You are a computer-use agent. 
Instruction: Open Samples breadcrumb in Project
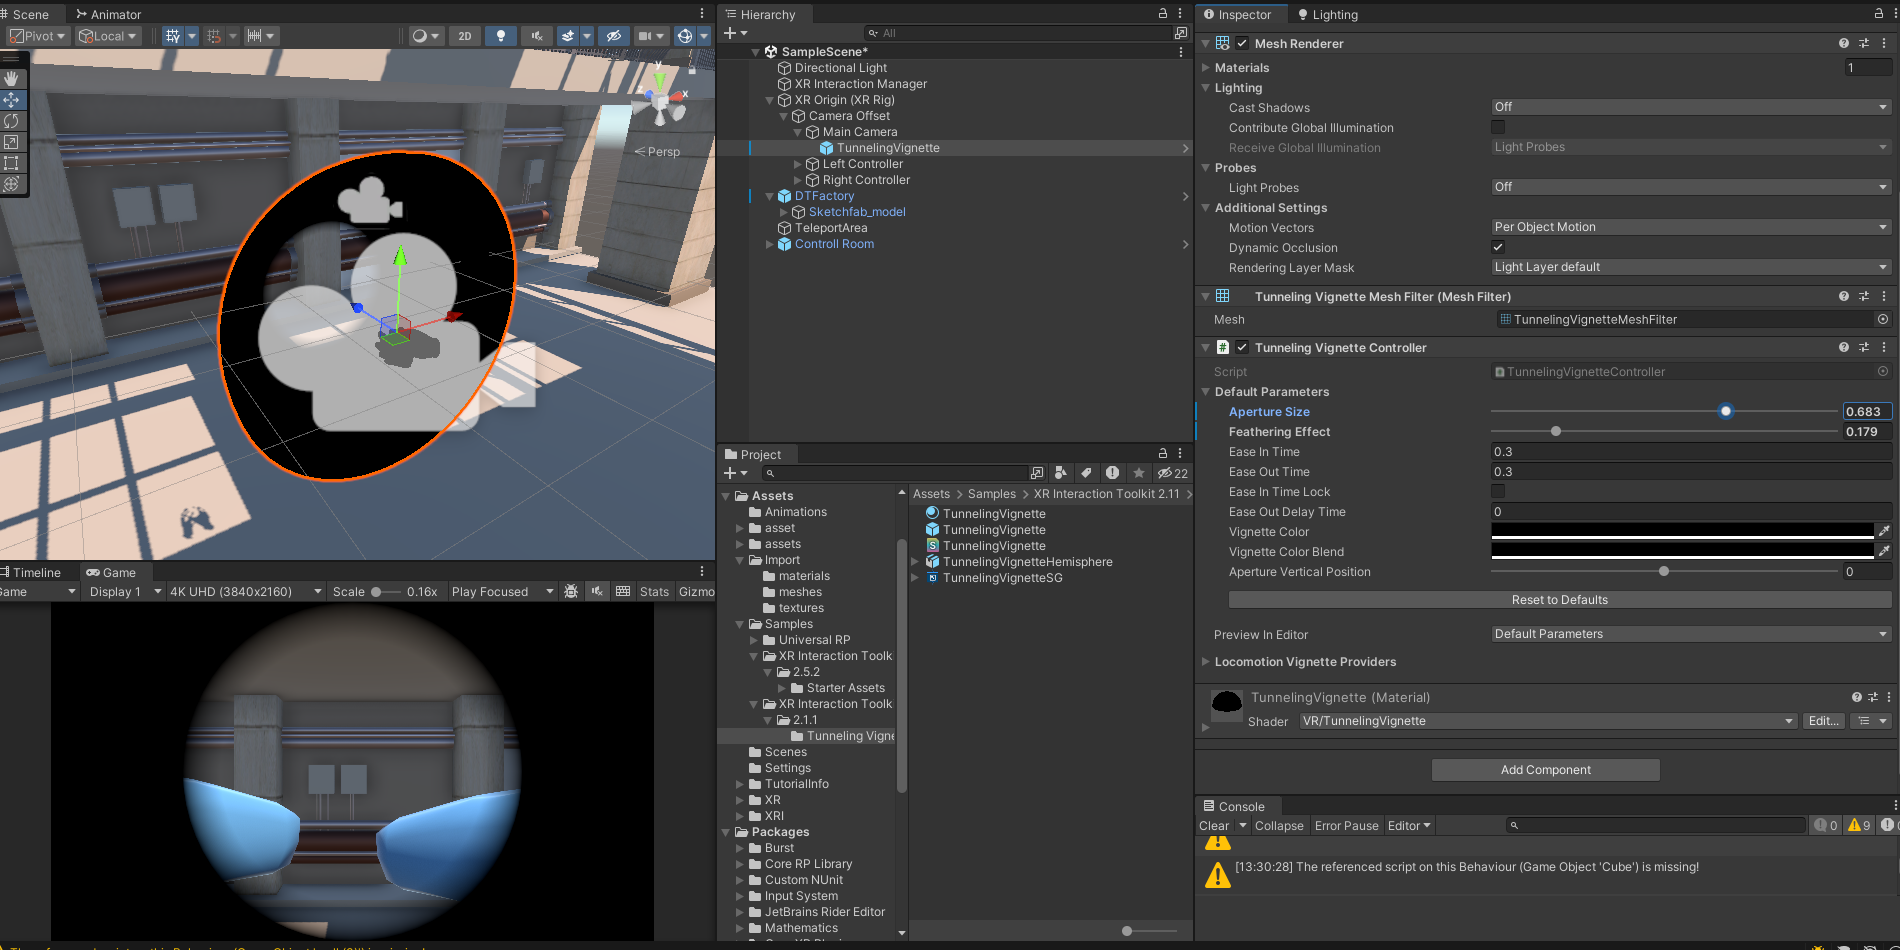coord(991,493)
